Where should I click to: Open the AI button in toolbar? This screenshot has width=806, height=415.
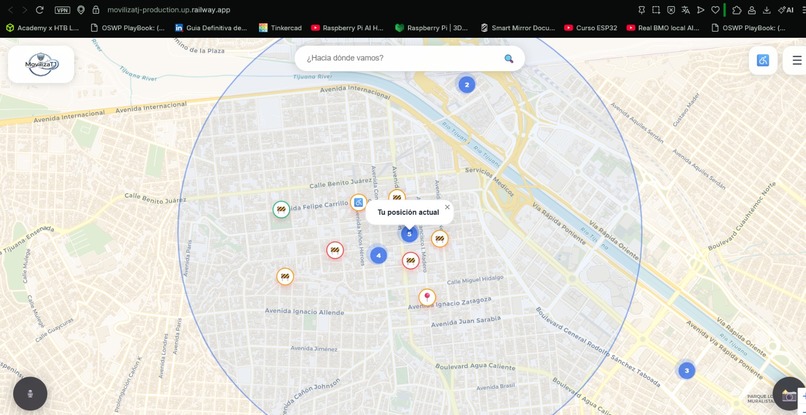(x=785, y=10)
